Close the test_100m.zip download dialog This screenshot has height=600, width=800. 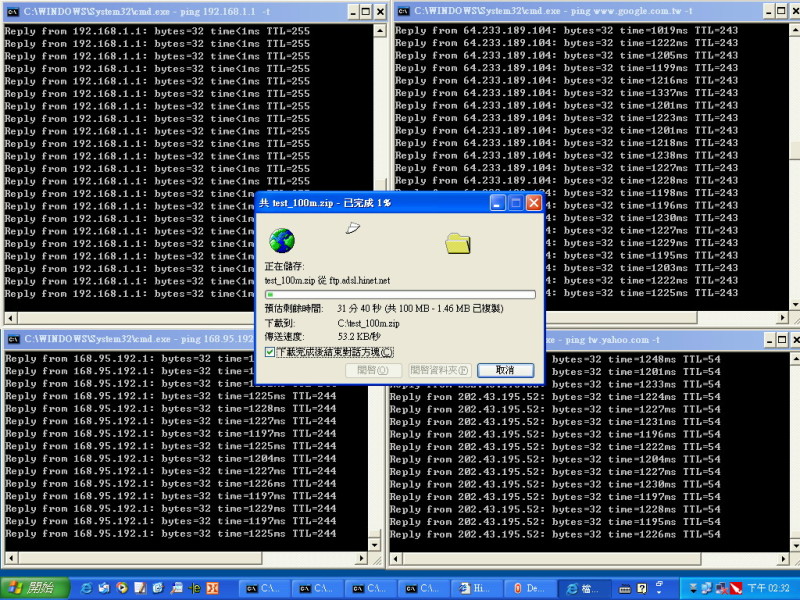pos(534,203)
